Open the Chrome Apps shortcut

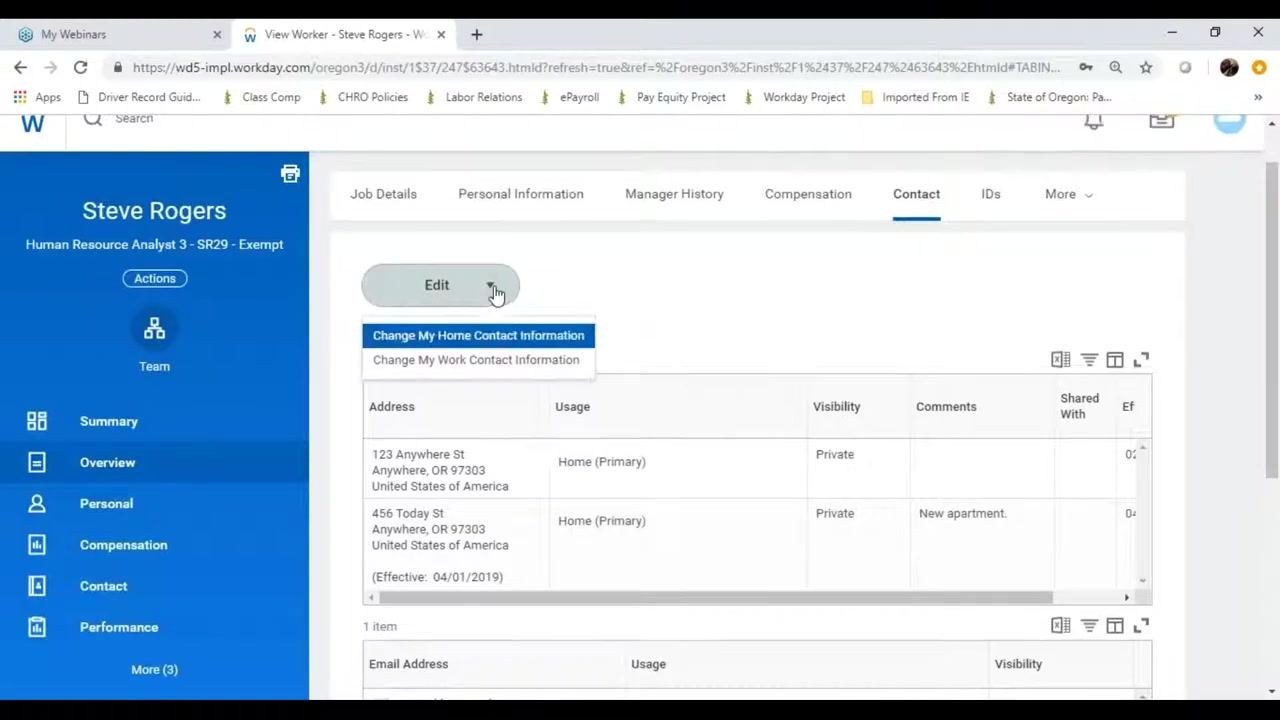pyautogui.click(x=37, y=97)
